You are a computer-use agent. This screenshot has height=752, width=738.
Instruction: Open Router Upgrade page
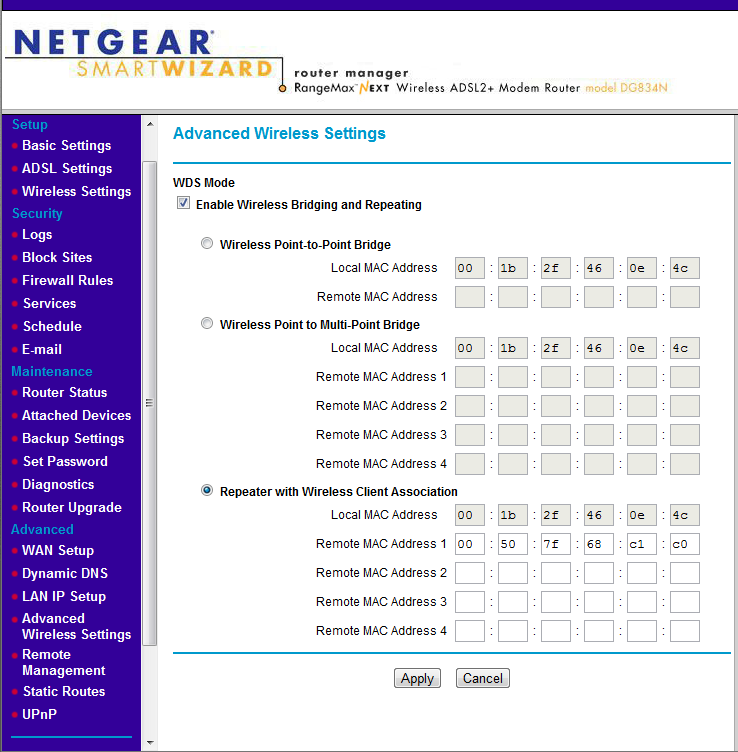(71, 507)
